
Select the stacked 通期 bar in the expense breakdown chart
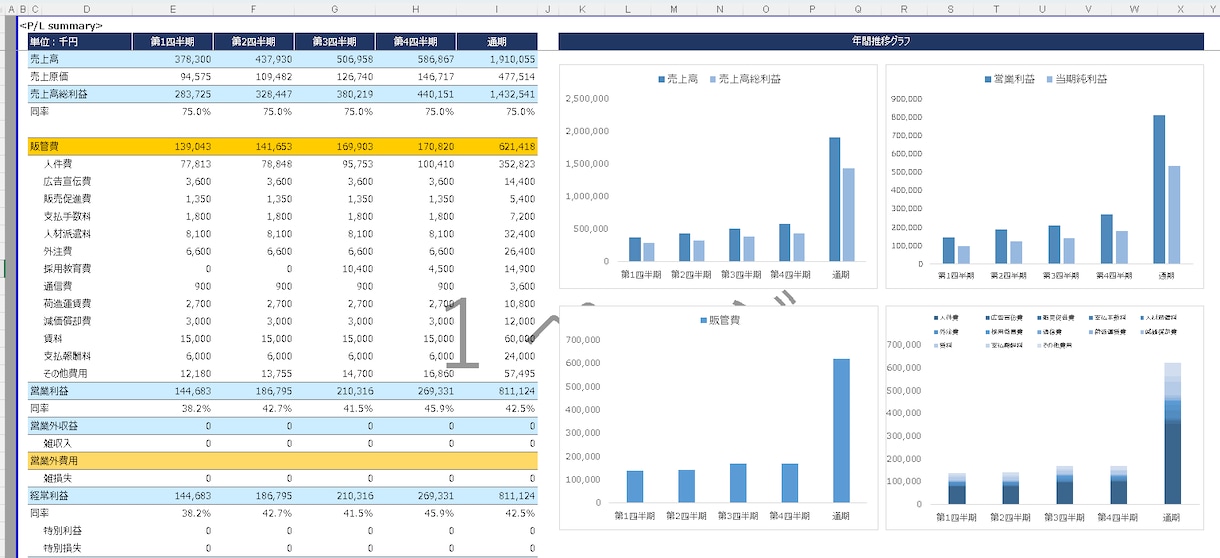coord(1172,434)
